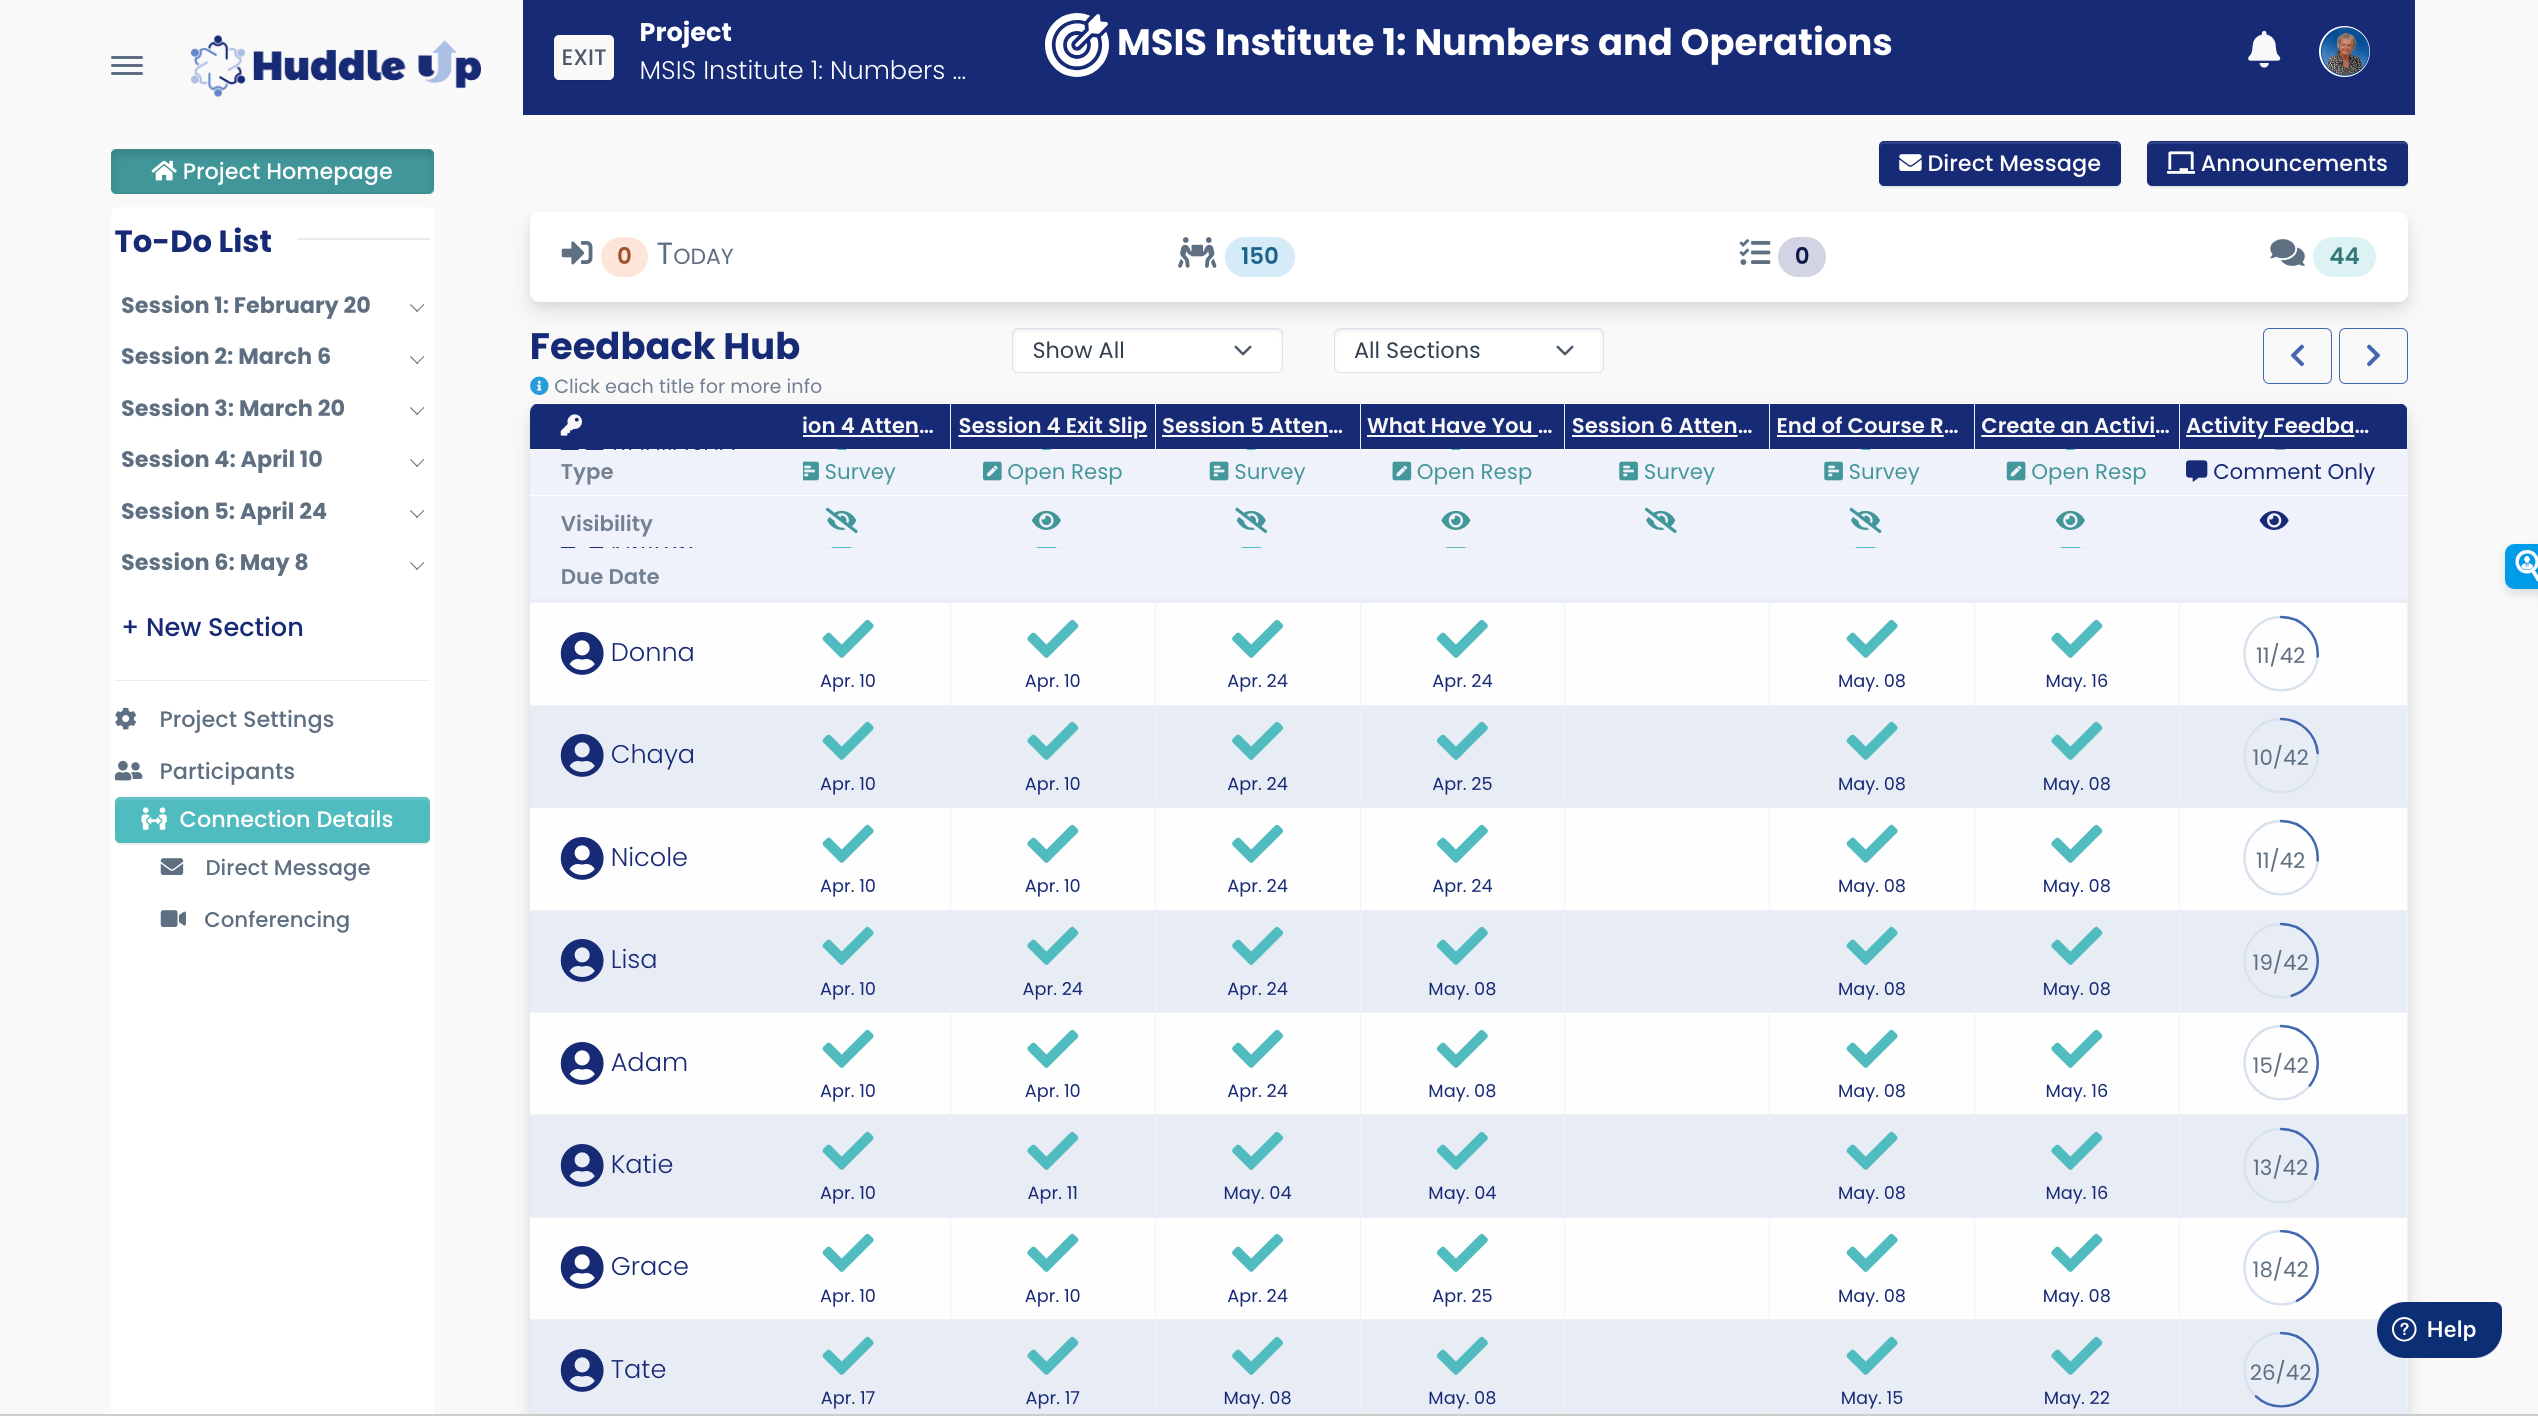Toggle visibility for Create an Activity column
The height and width of the screenshot is (1416, 2538).
coord(2070,520)
